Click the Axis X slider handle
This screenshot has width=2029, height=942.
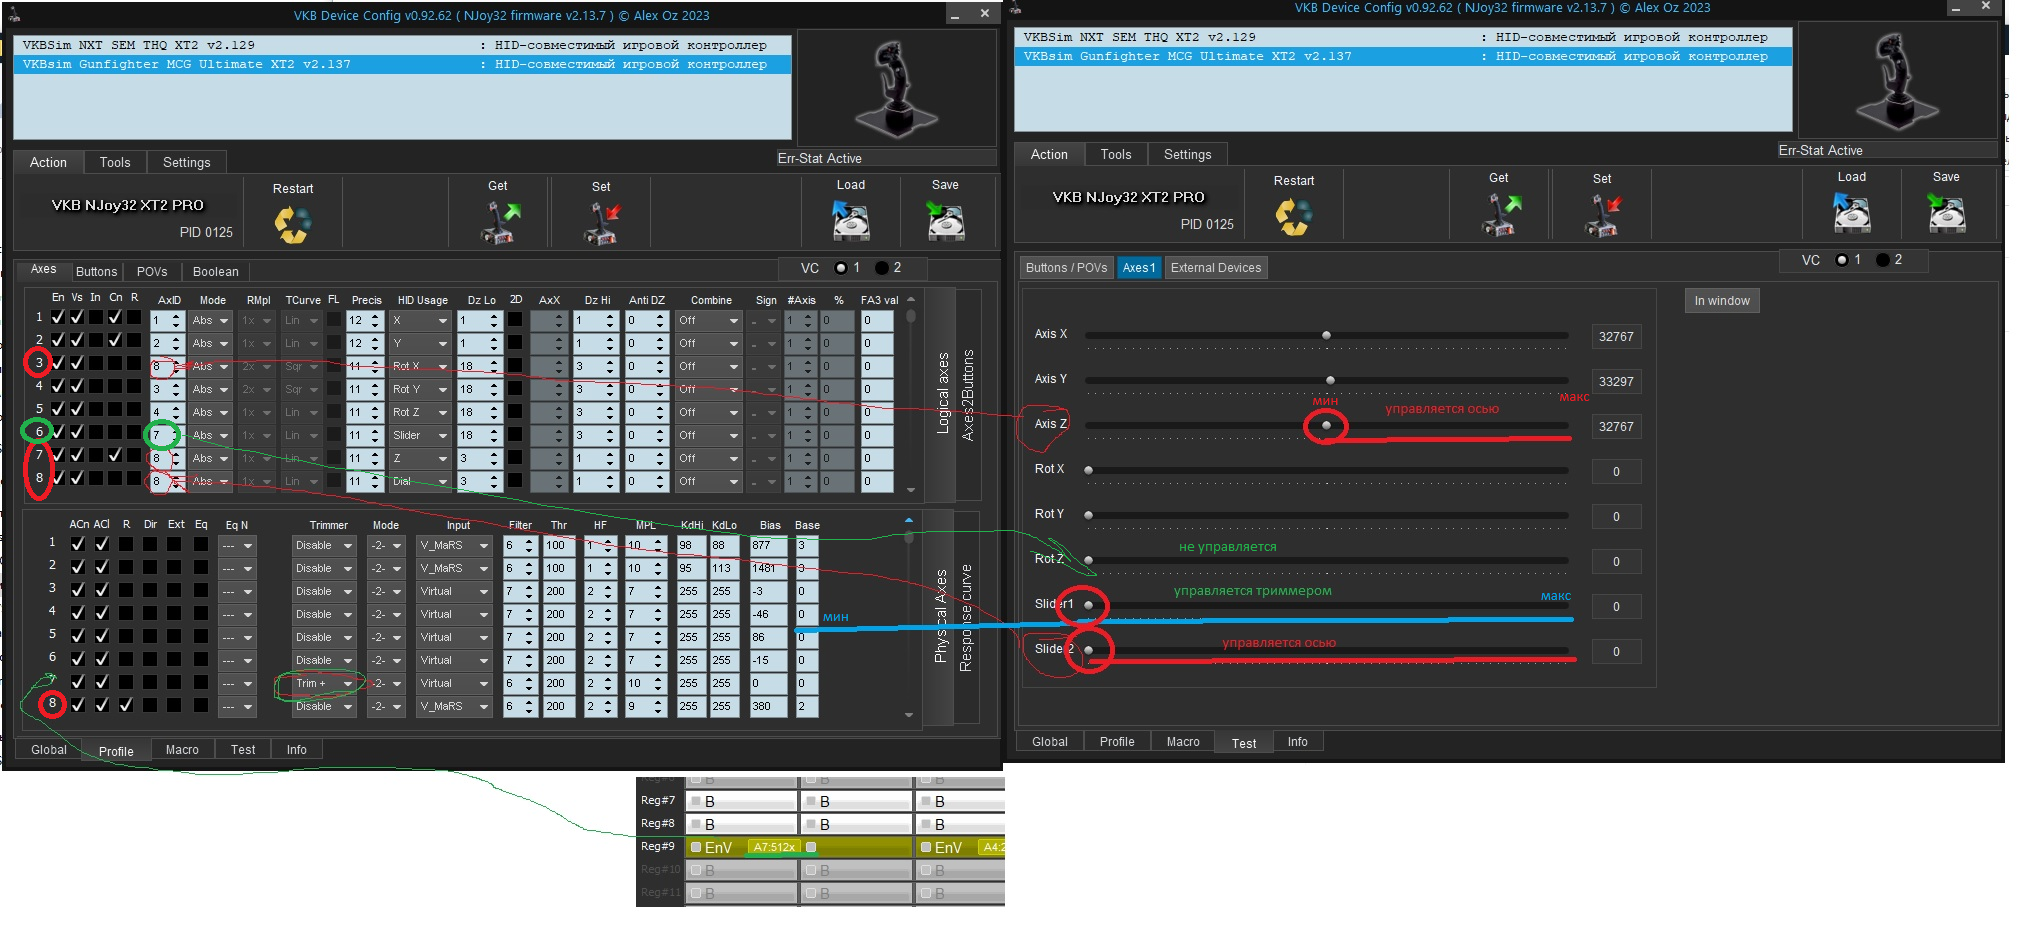coord(1326,335)
